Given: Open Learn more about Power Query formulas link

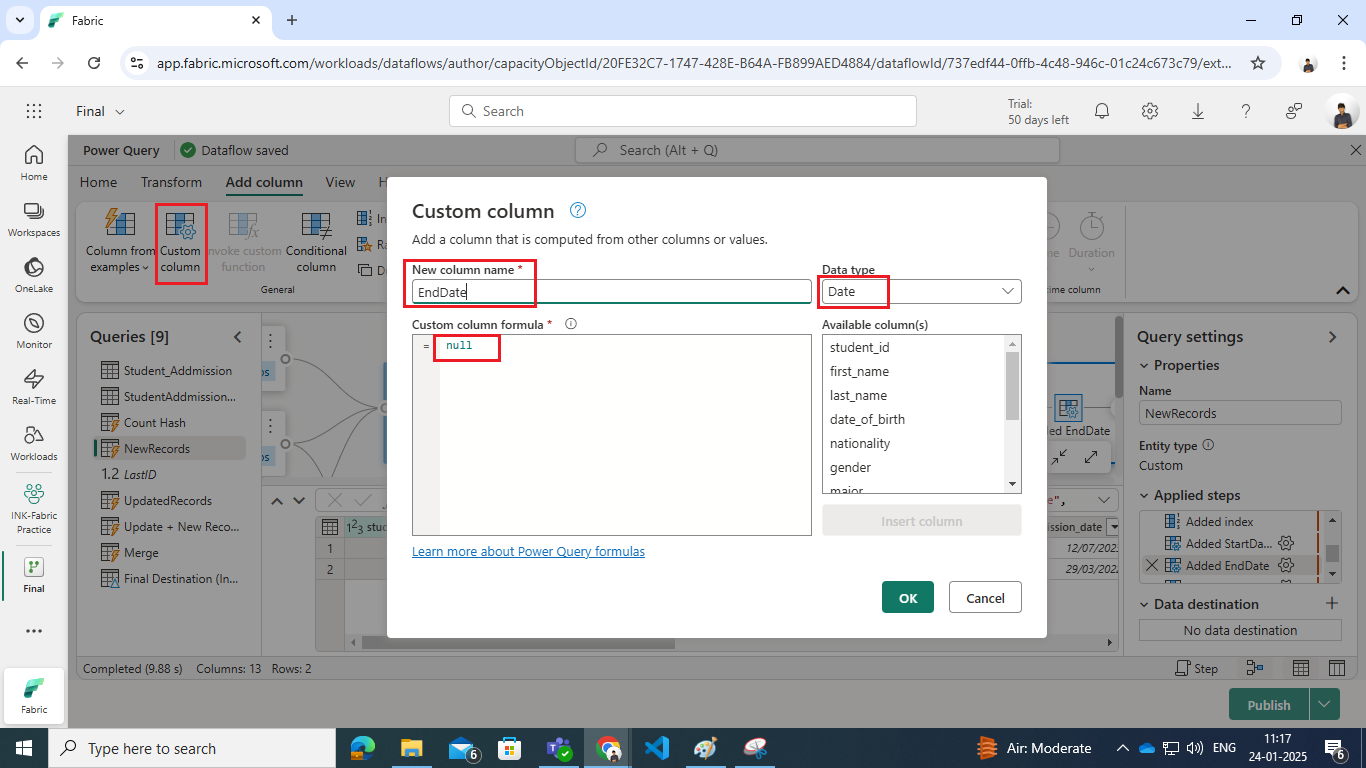Looking at the screenshot, I should pyautogui.click(x=528, y=551).
